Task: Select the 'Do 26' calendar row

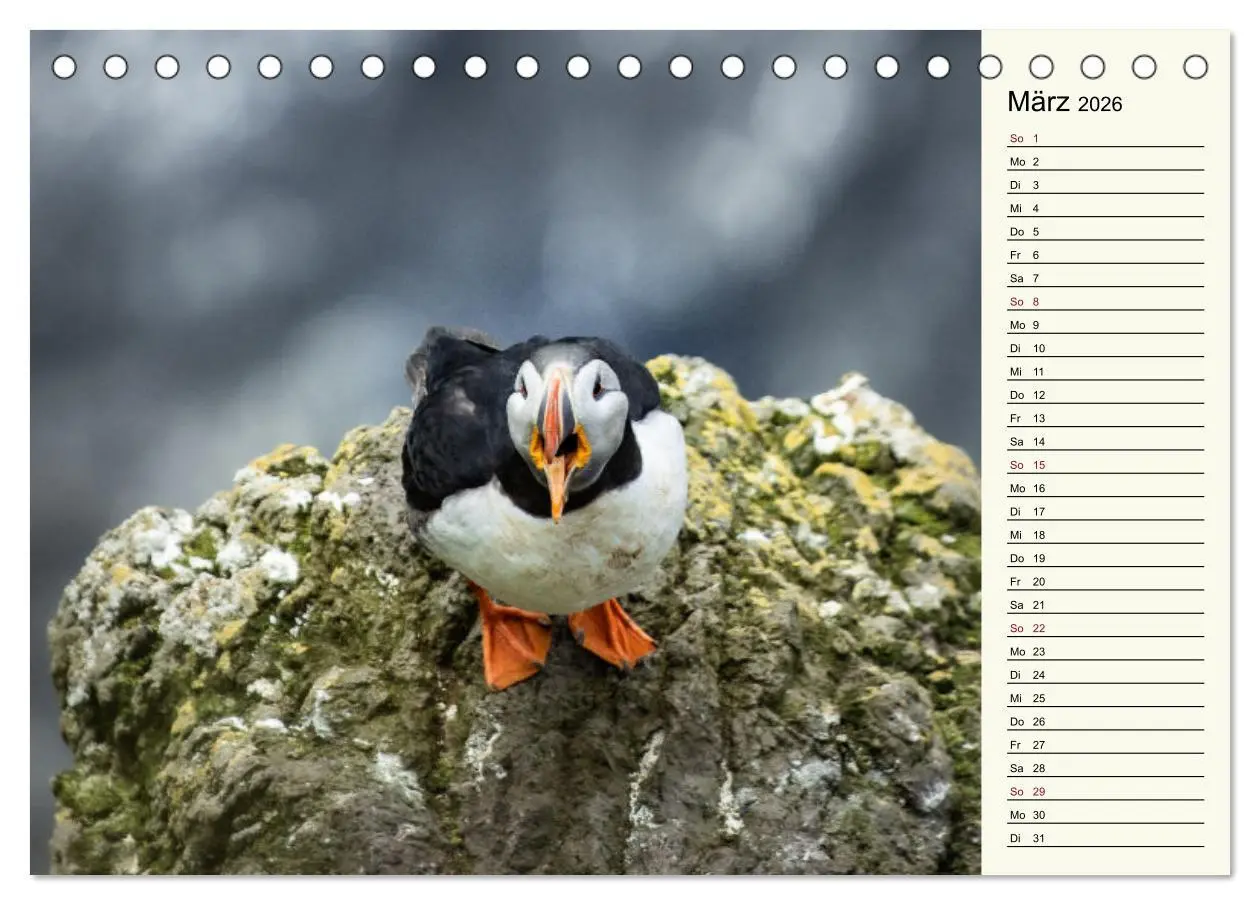Action: 1105,721
